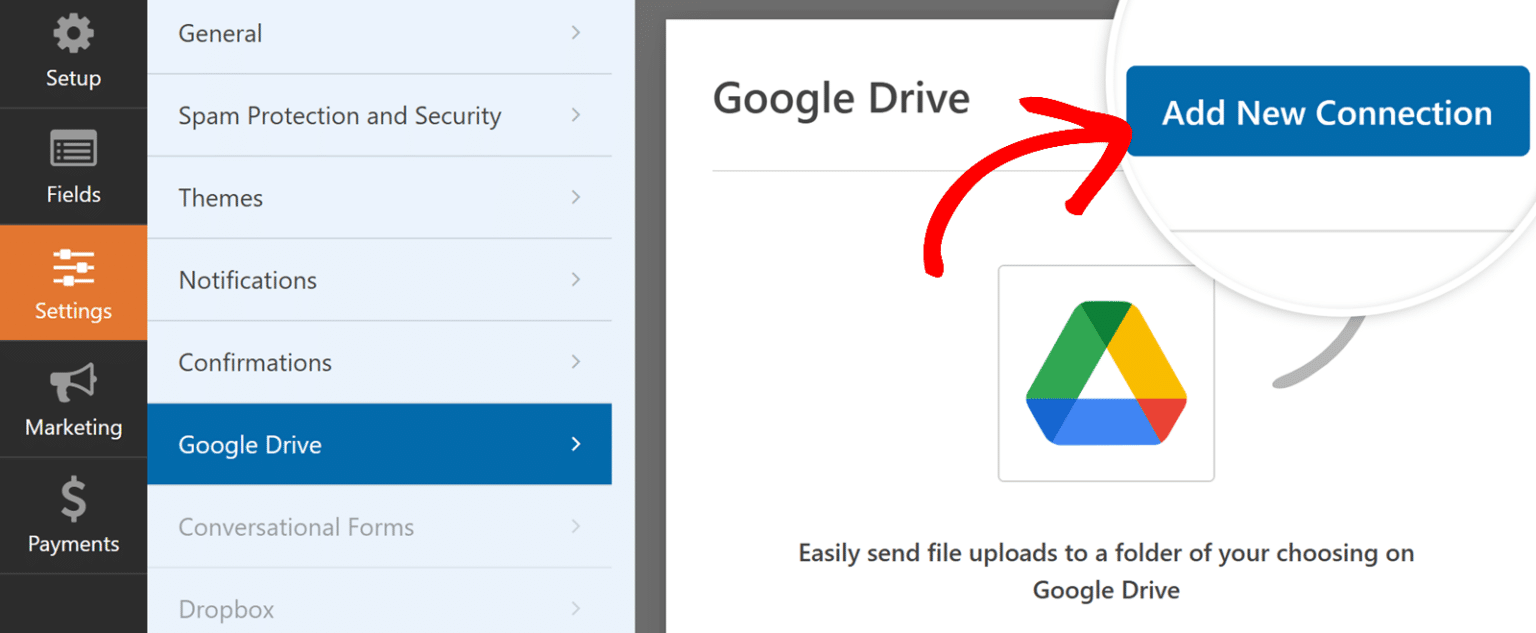Click the Settings sliders icon
1536x633 pixels.
(73, 268)
